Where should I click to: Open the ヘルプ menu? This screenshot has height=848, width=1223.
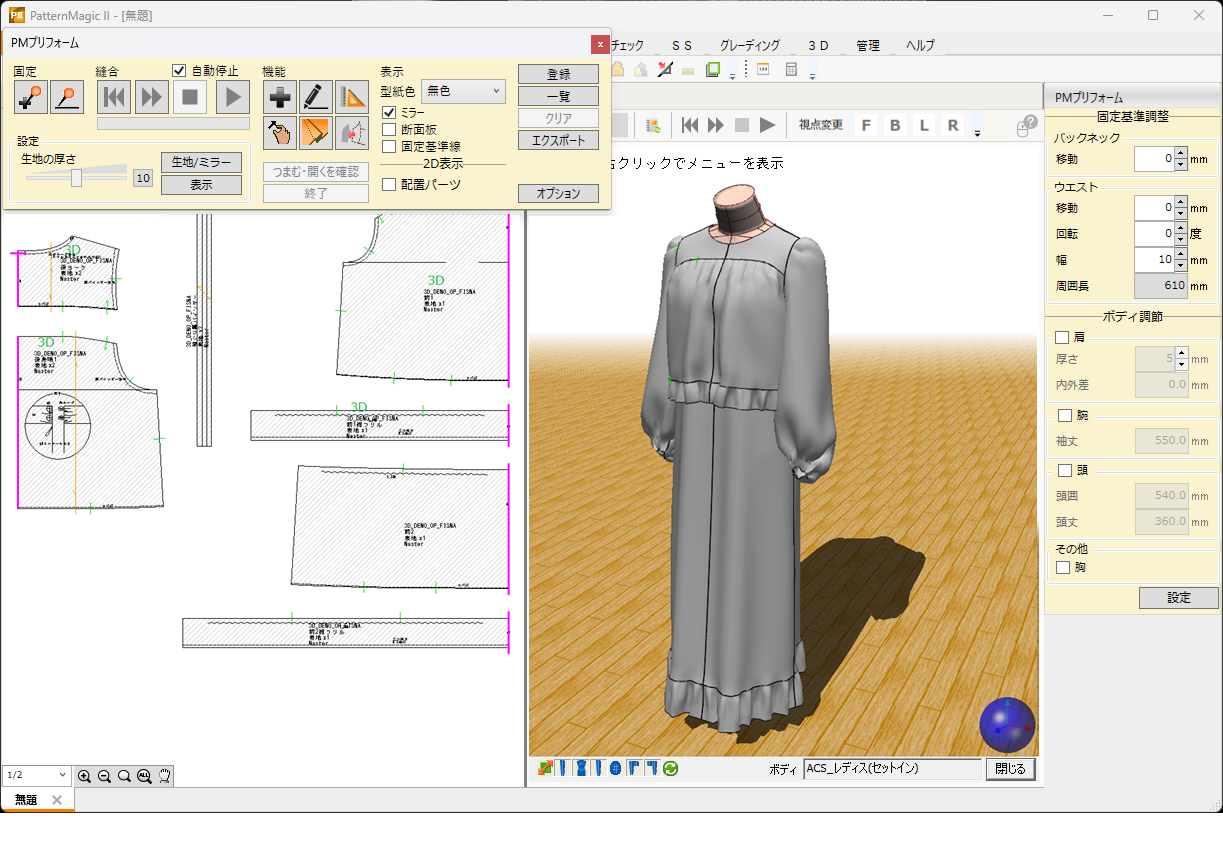[x=920, y=45]
